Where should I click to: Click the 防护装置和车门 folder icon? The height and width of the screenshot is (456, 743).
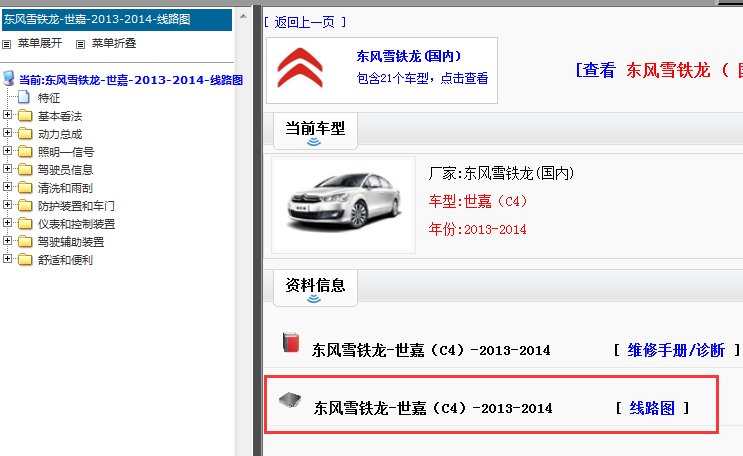[25, 206]
